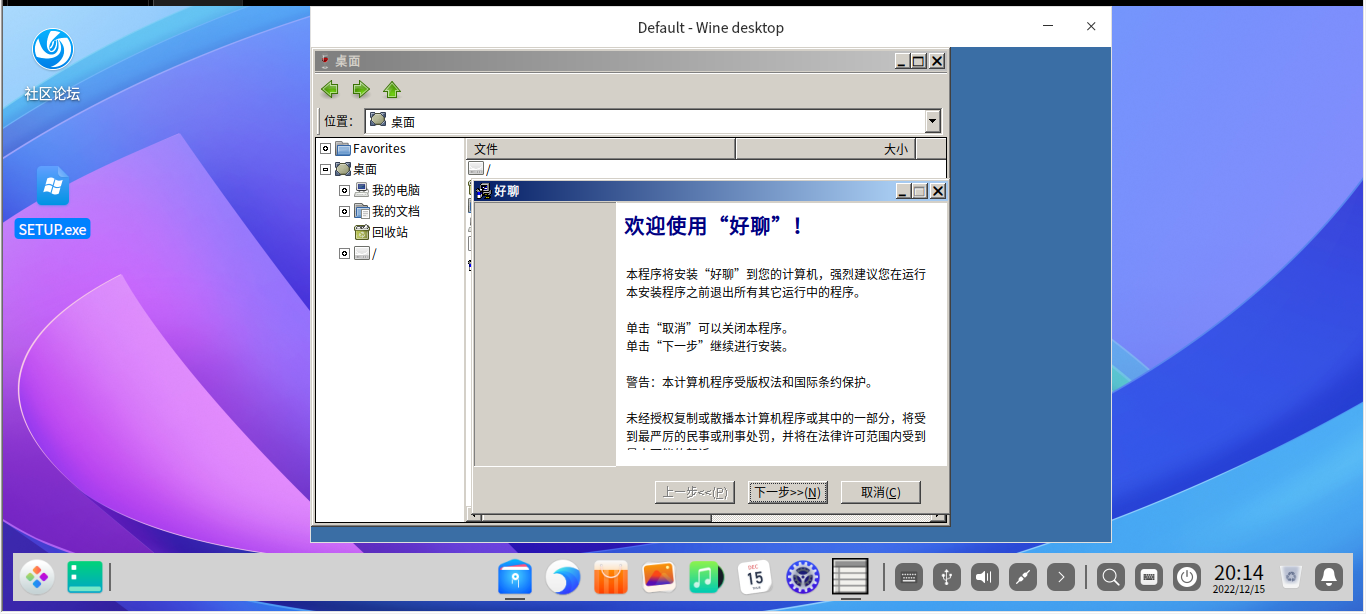Viewport: 1366px width, 614px height.
Task: Click the onscreen keyboard tray icon
Action: tap(909, 577)
